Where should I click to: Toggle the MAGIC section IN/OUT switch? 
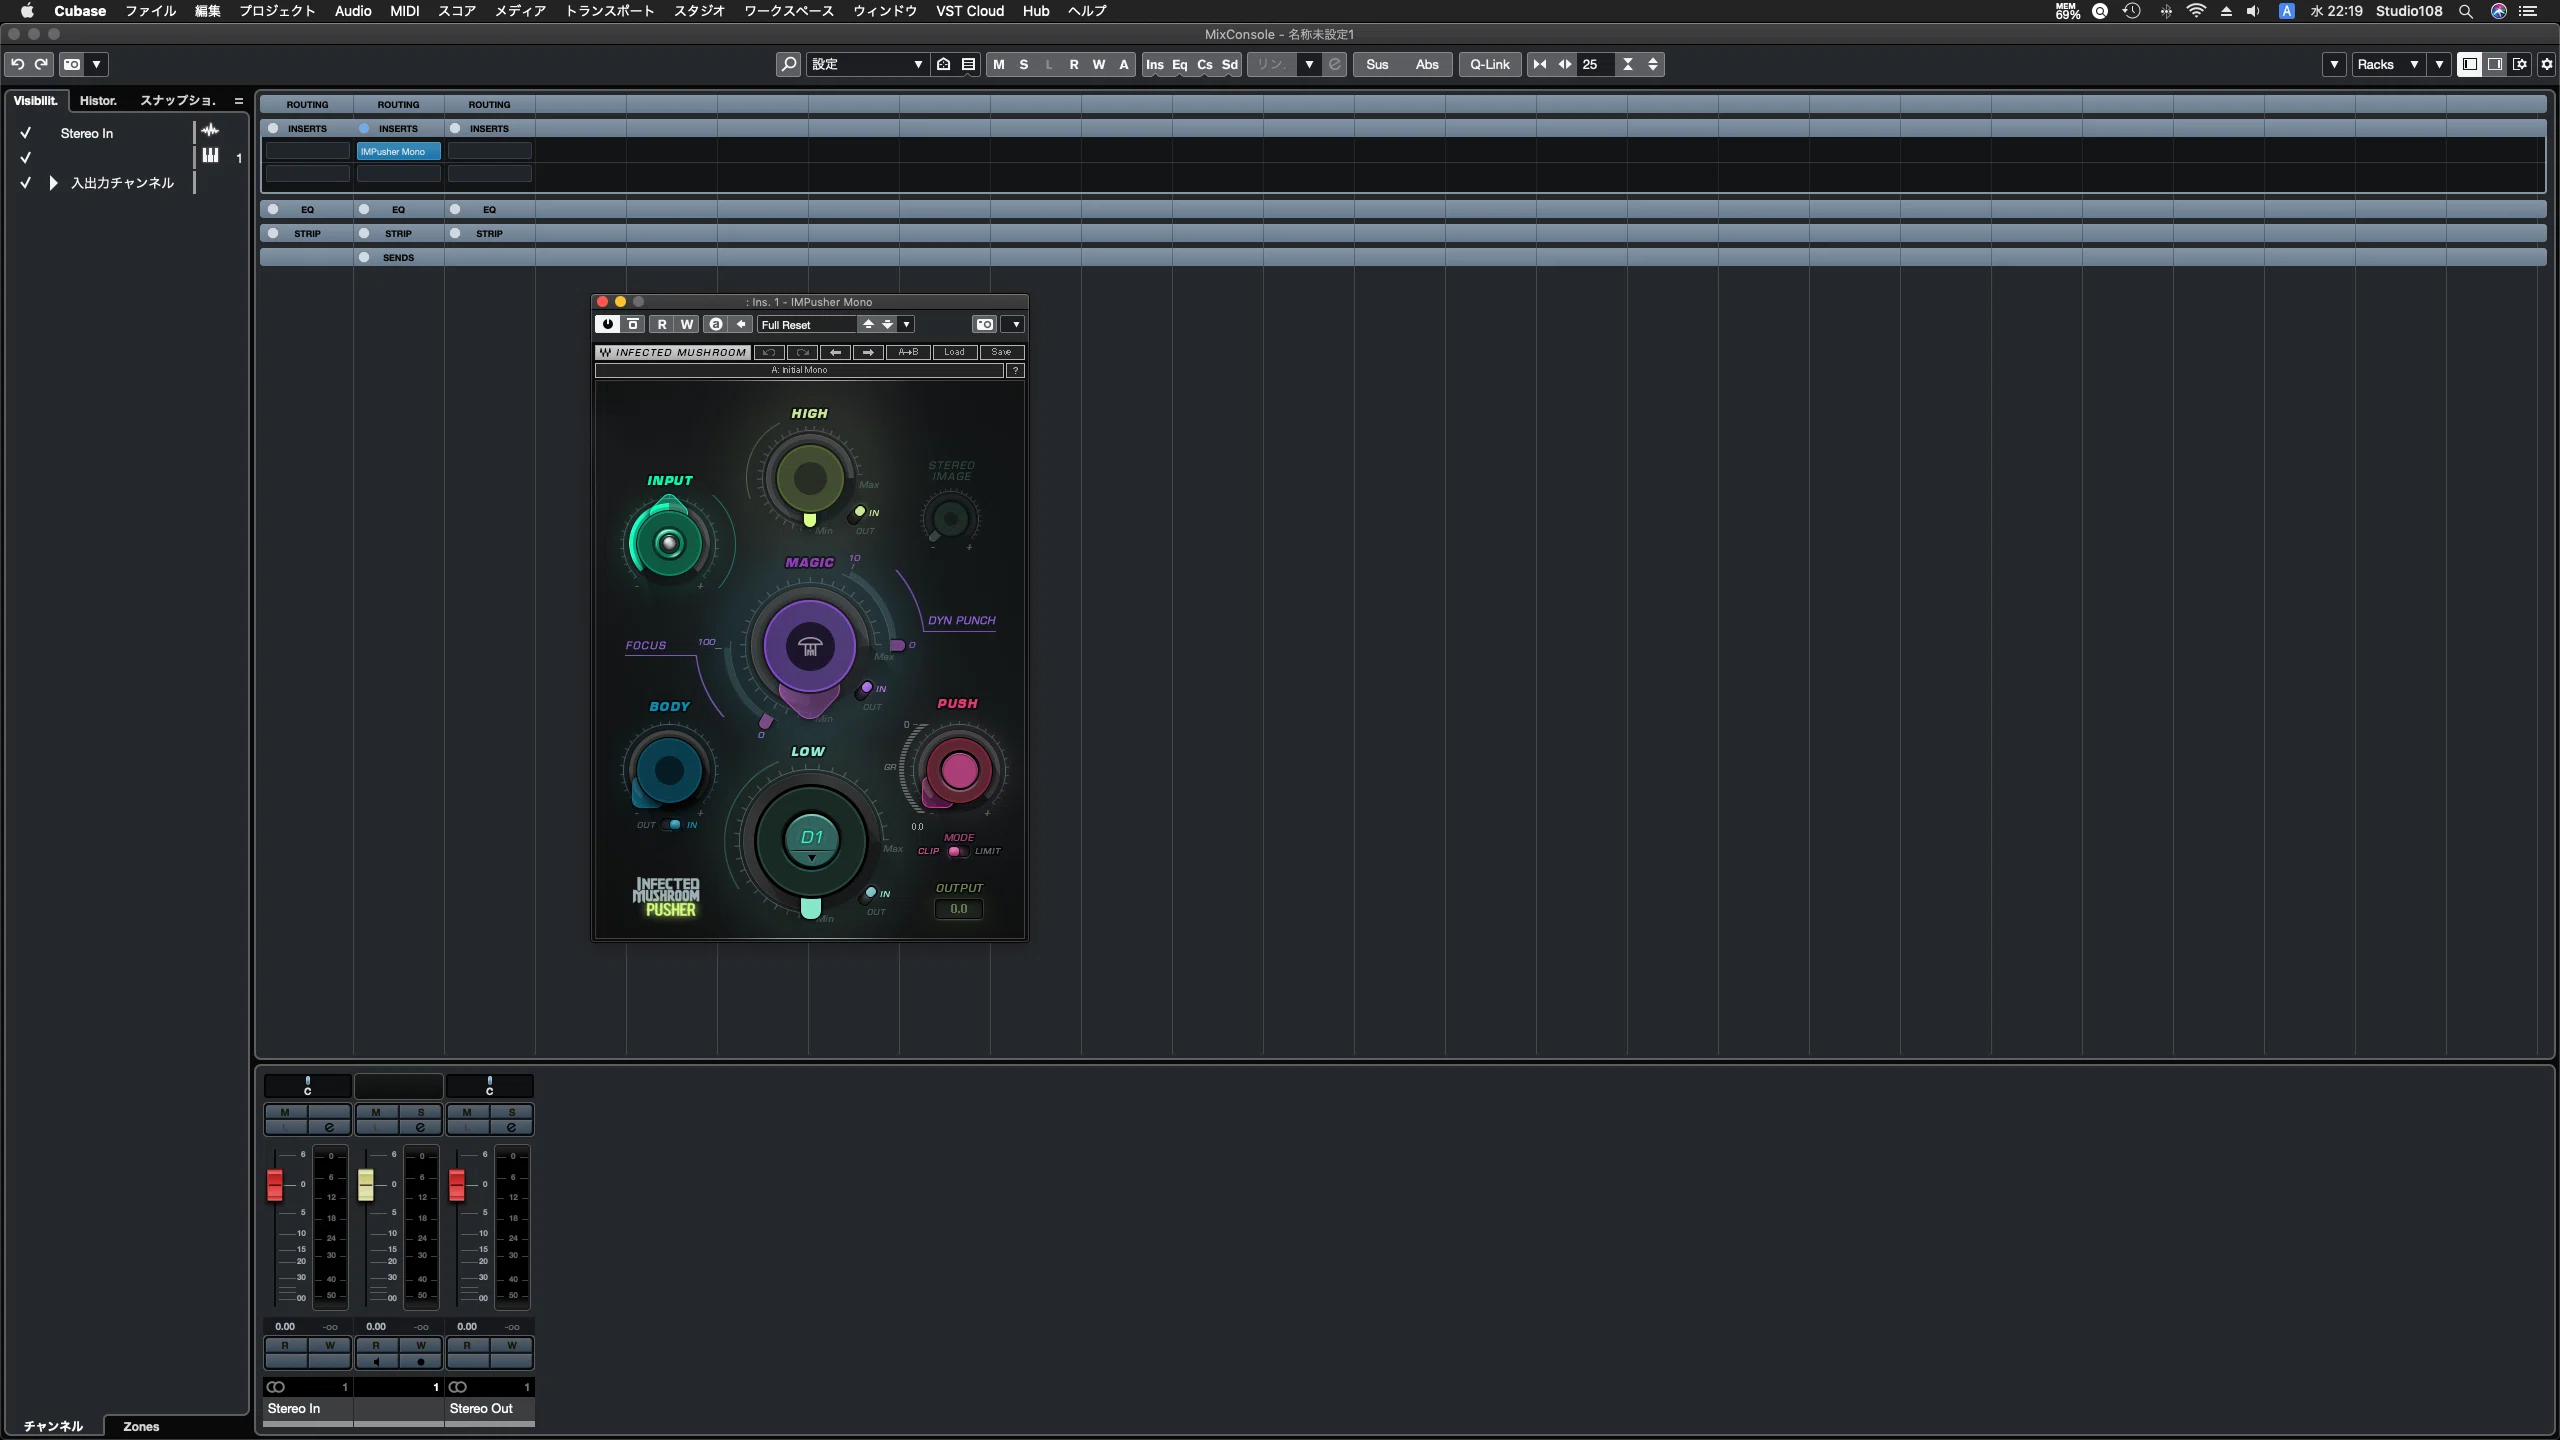point(865,690)
